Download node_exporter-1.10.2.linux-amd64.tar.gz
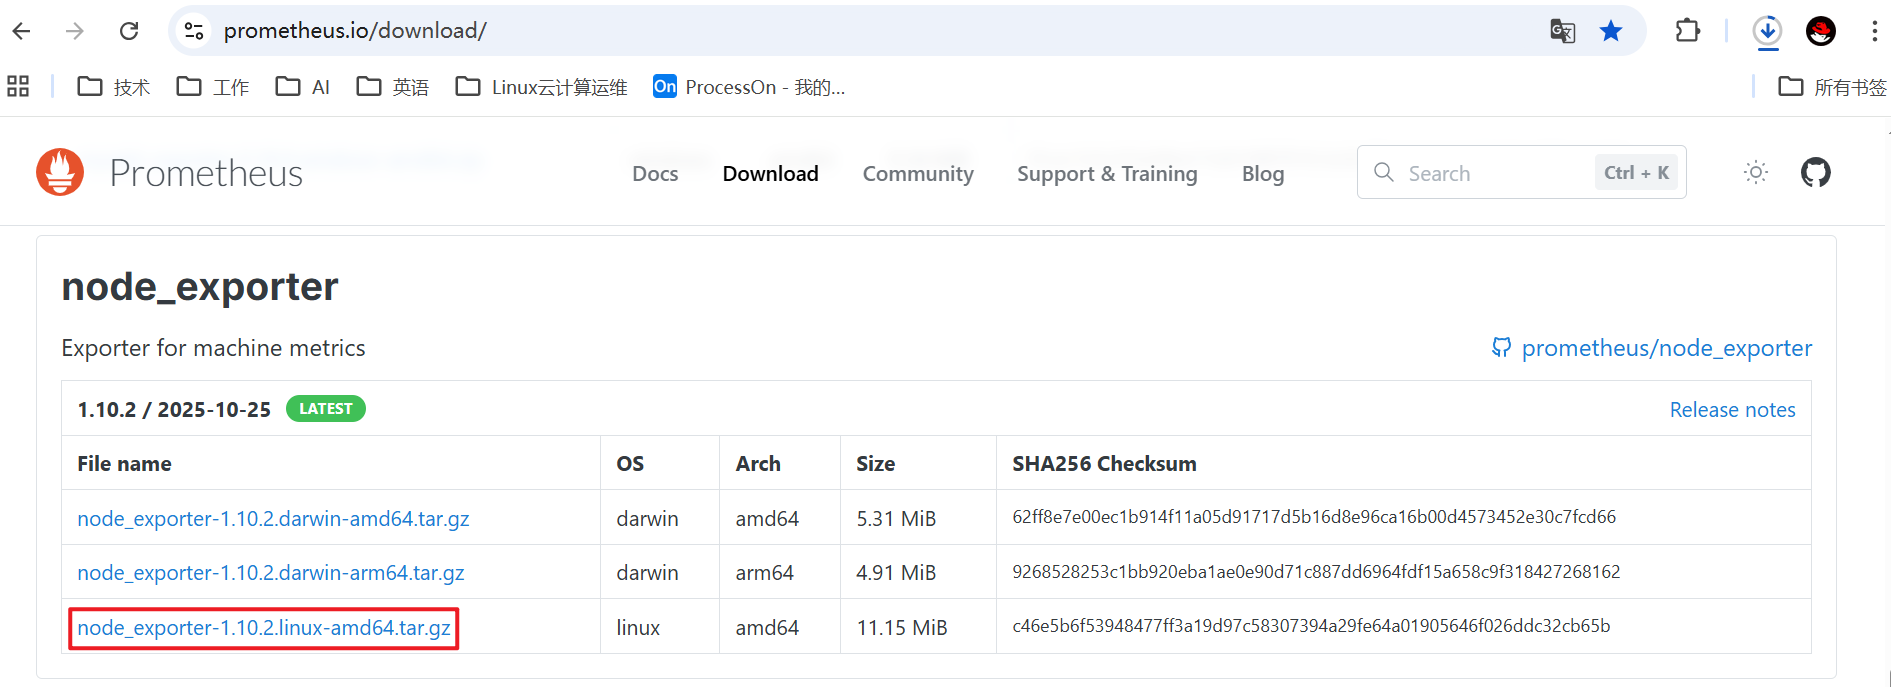The width and height of the screenshot is (1891, 687). tap(264, 628)
